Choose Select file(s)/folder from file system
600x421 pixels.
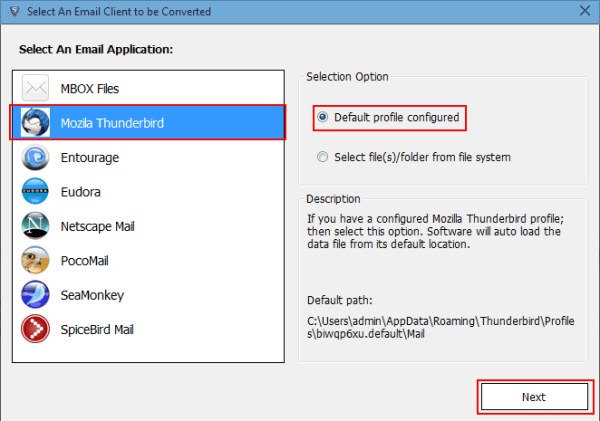[x=322, y=157]
